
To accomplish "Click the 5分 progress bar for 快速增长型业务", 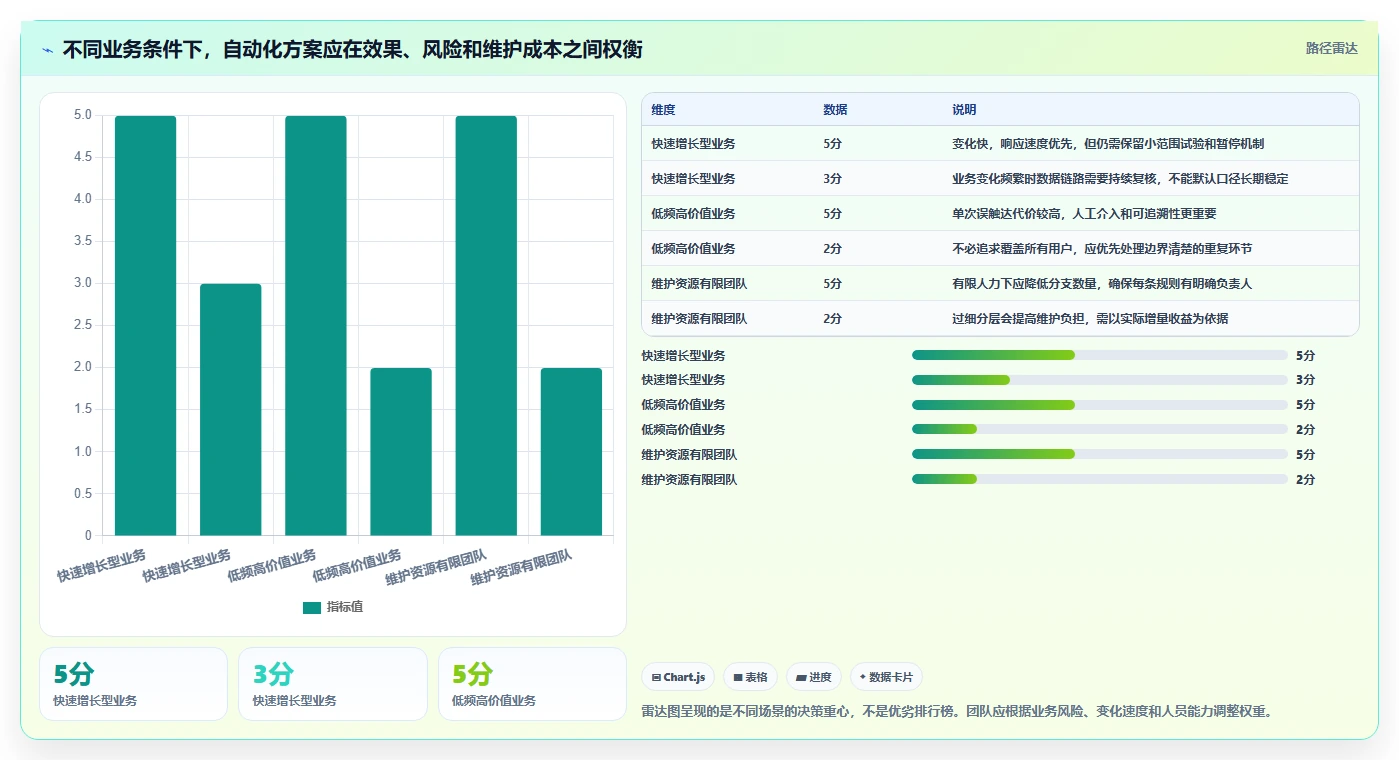I will pyautogui.click(x=1099, y=355).
